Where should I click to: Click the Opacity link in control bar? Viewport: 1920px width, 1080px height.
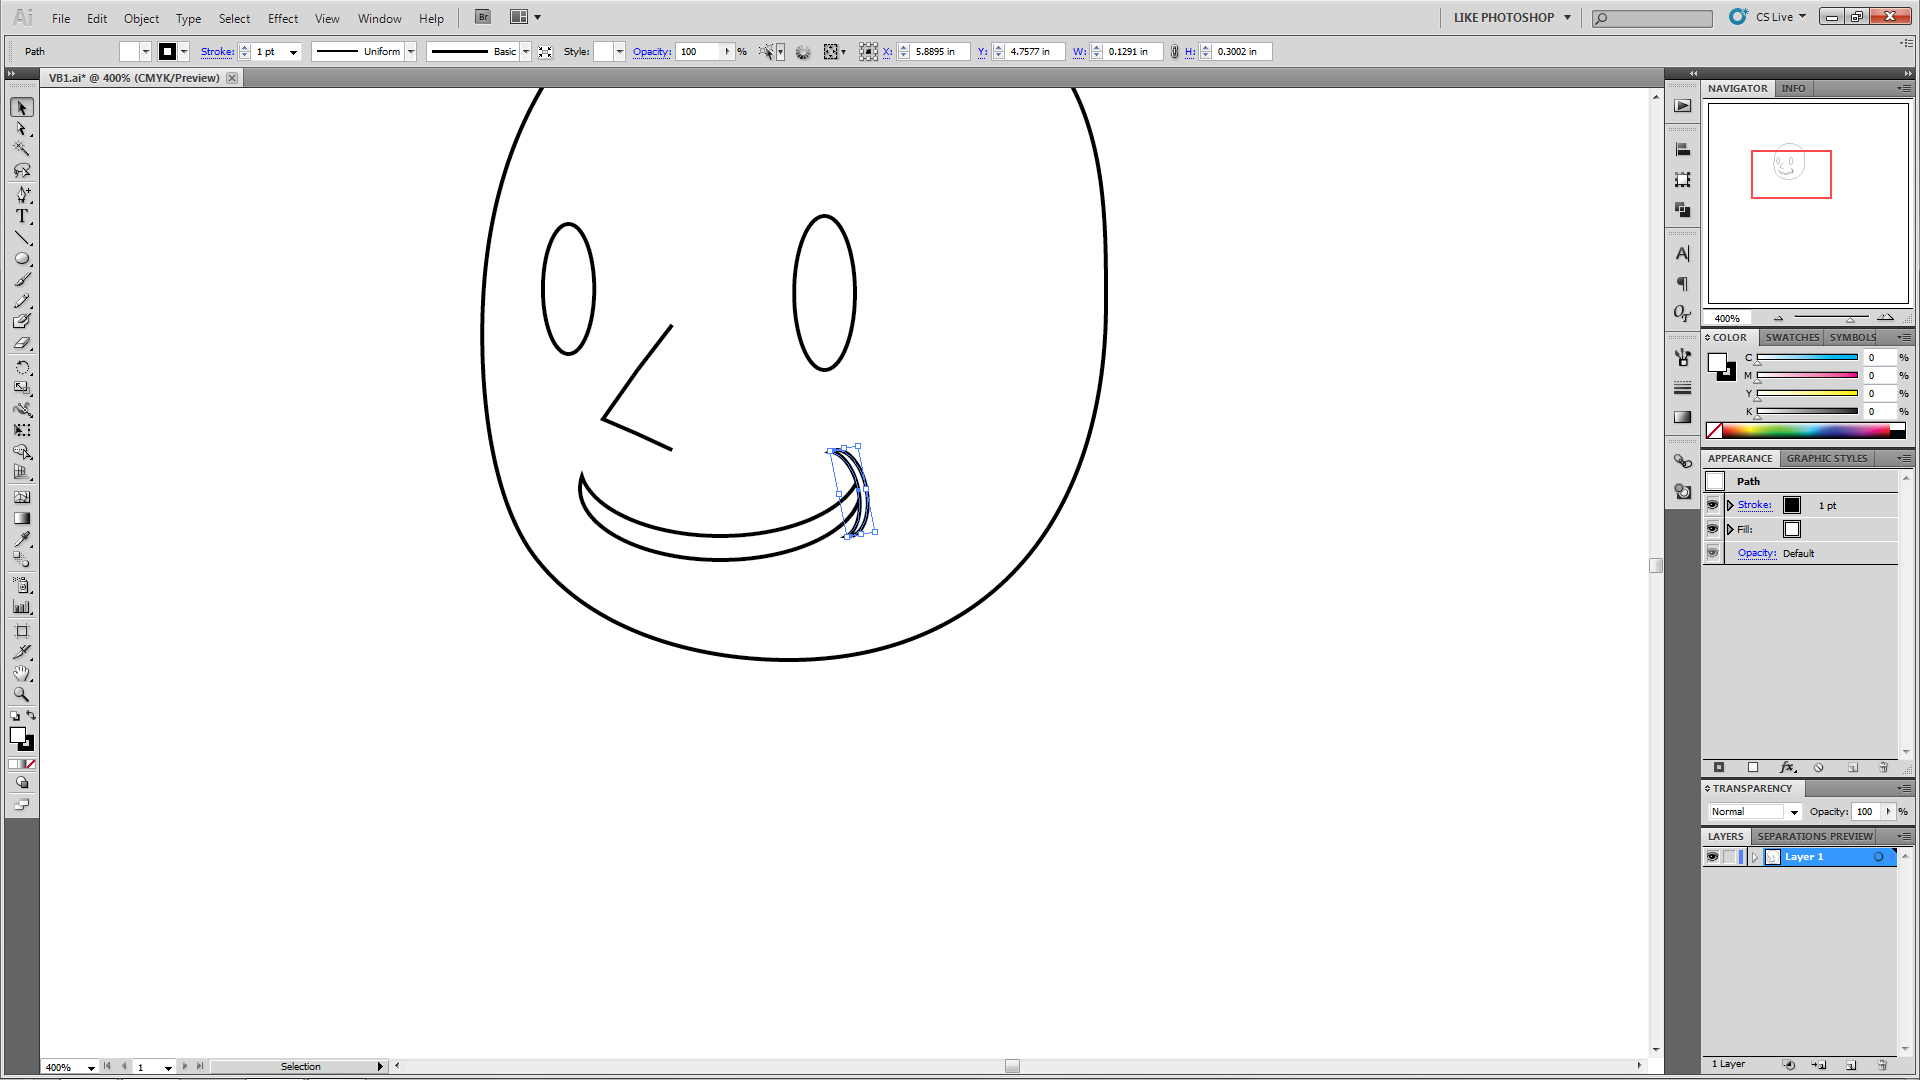[x=651, y=52]
